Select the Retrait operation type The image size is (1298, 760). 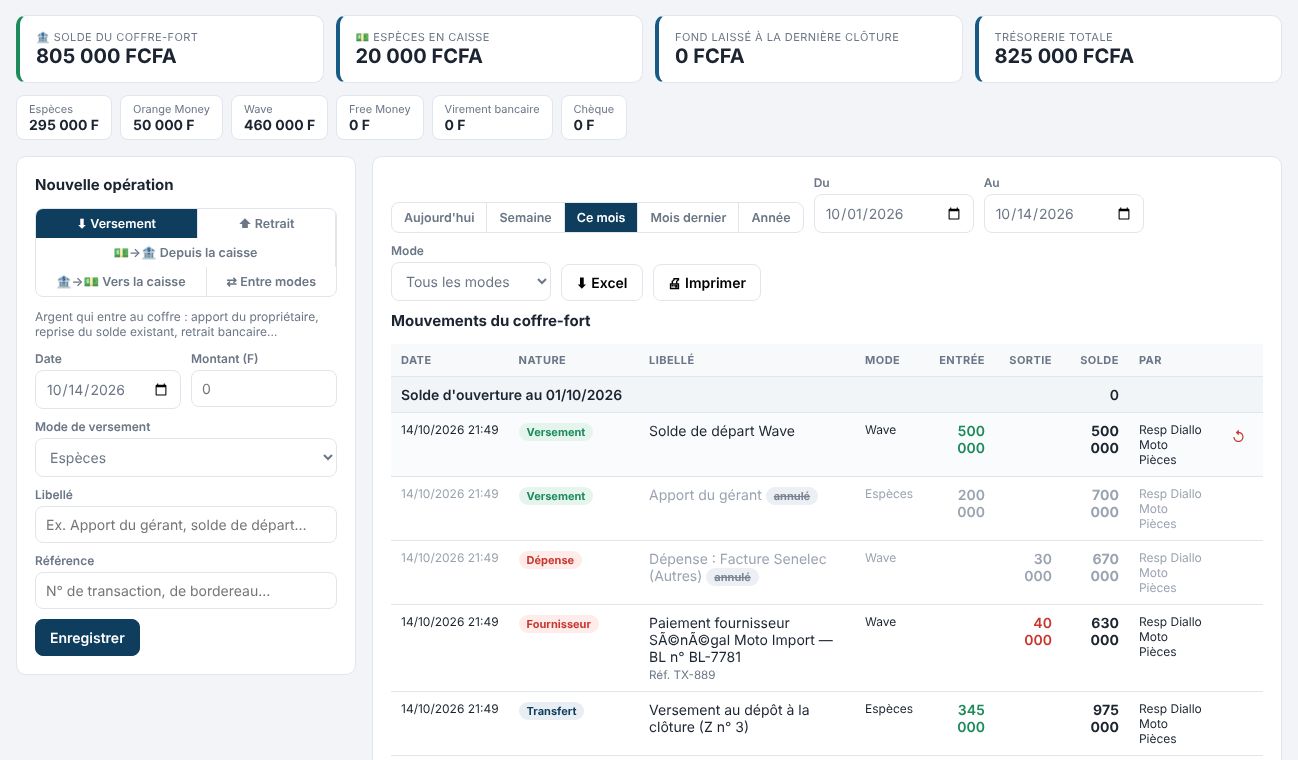coord(267,224)
